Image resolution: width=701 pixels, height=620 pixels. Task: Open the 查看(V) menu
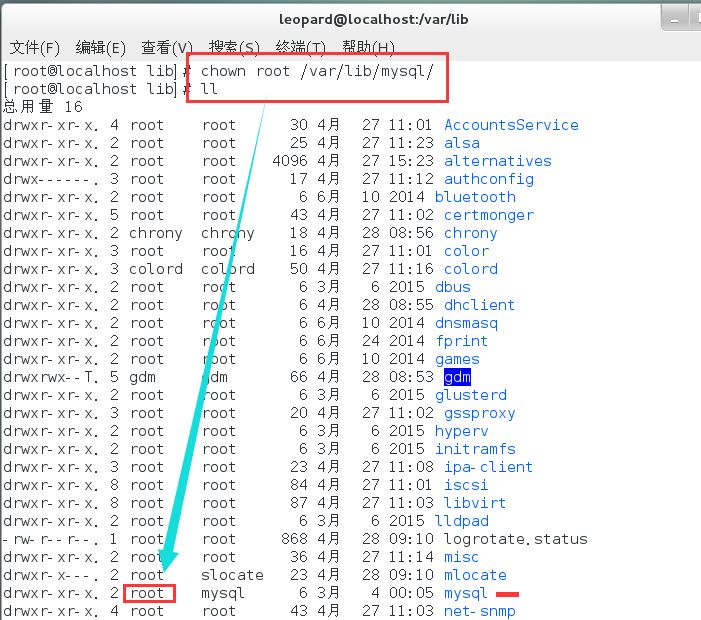[167, 47]
